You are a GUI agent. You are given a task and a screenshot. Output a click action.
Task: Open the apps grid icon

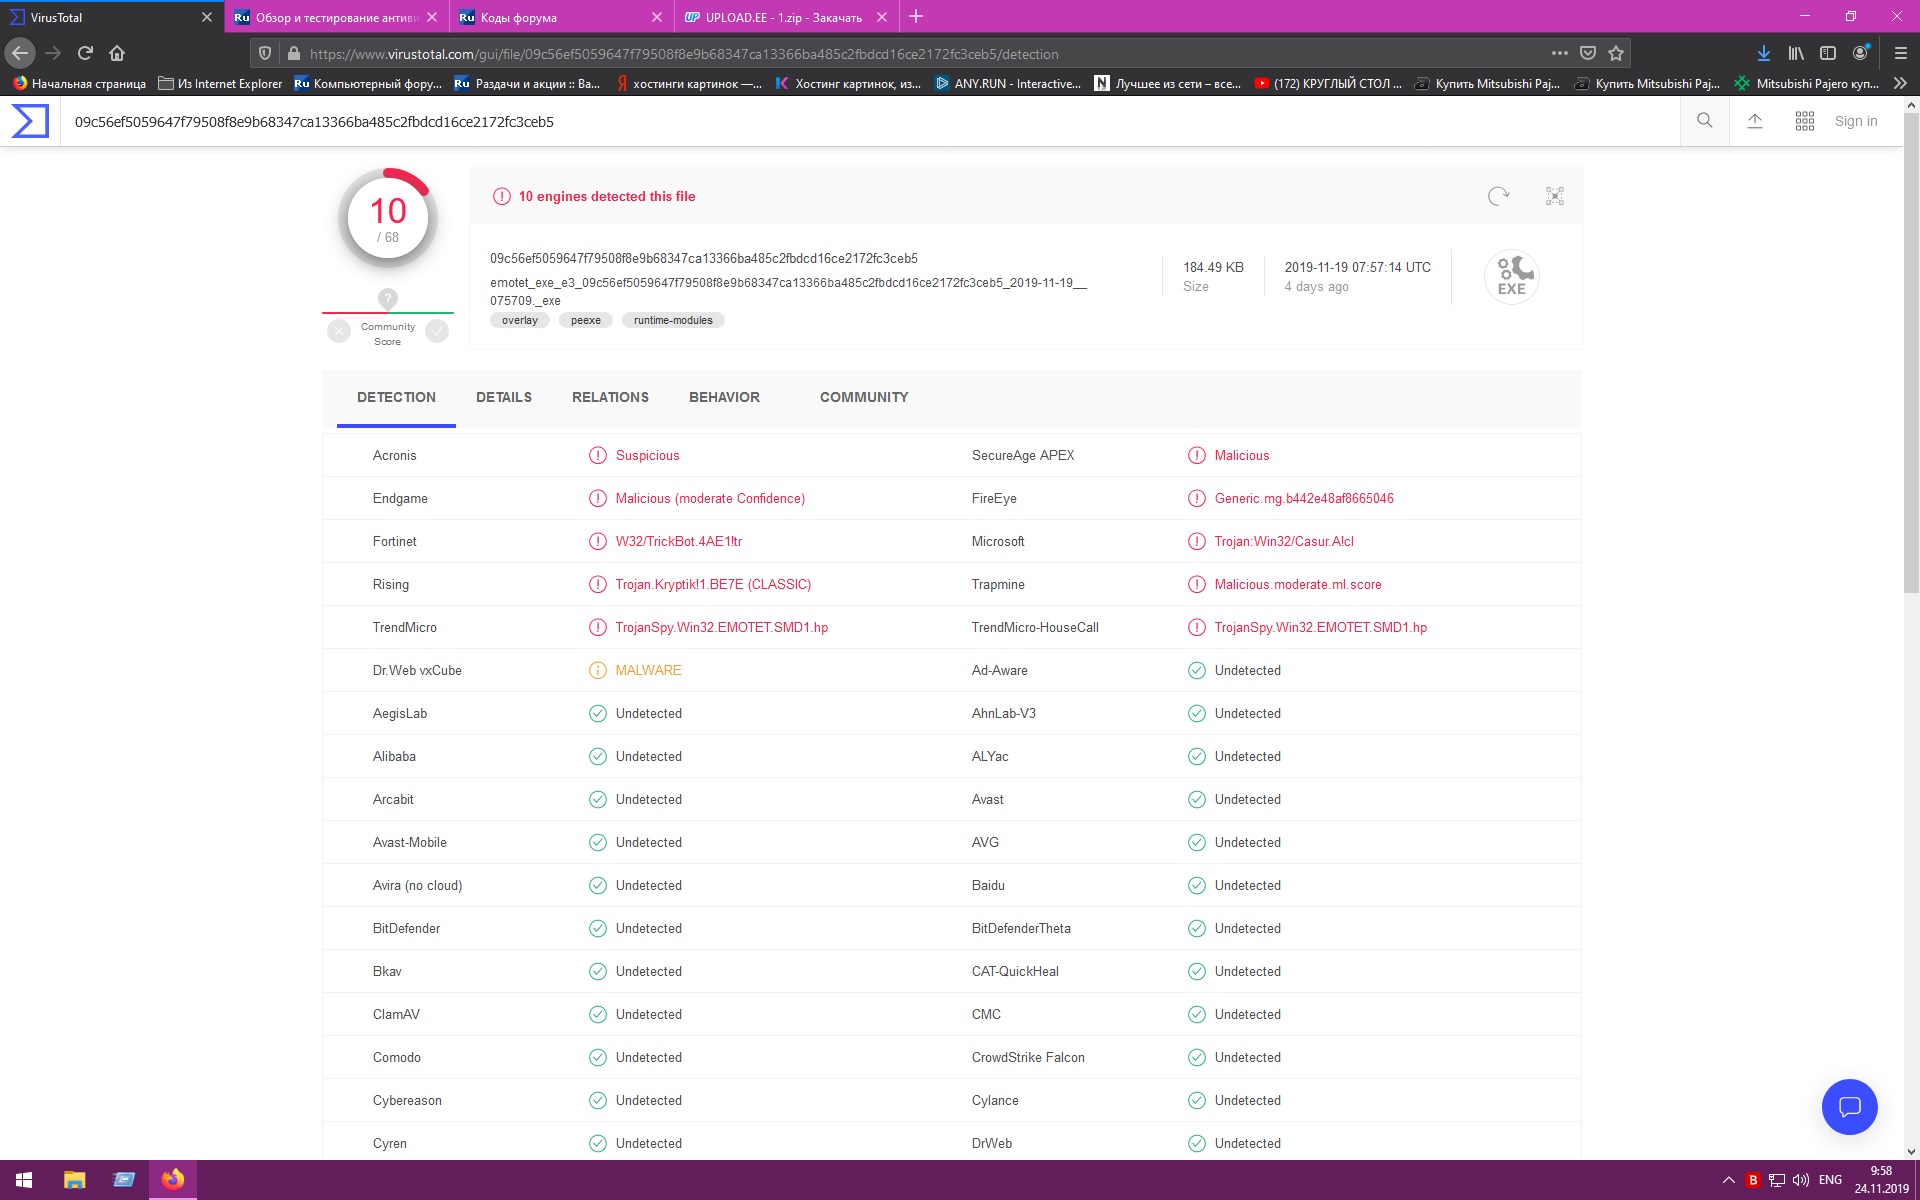click(x=1805, y=121)
